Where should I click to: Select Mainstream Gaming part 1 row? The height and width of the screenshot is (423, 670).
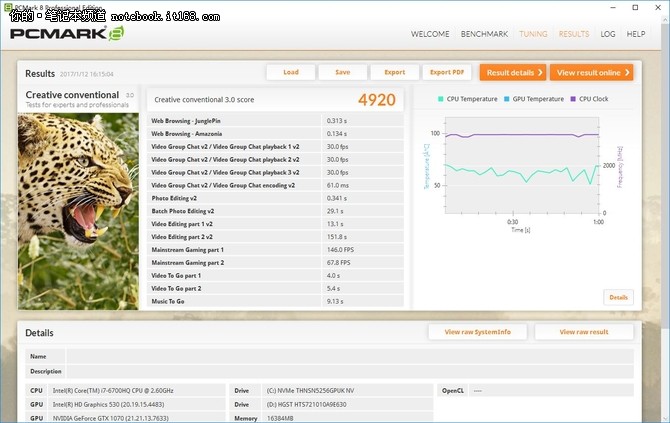(x=275, y=250)
